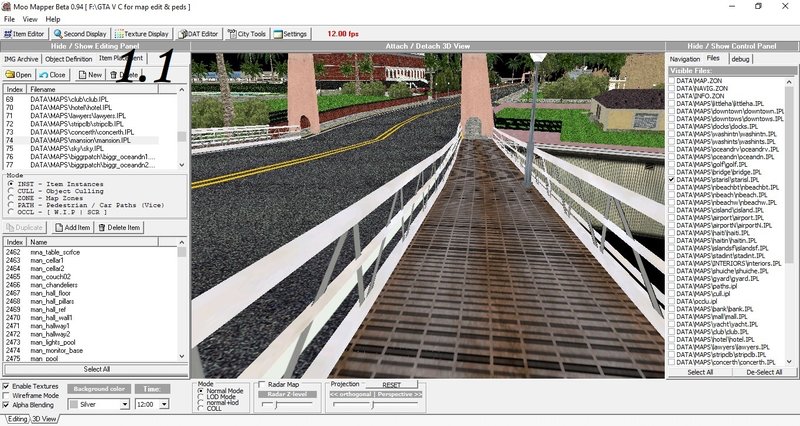Image resolution: width=800 pixels, height=426 pixels.
Task: Click the Duplicate button
Action: [24, 228]
